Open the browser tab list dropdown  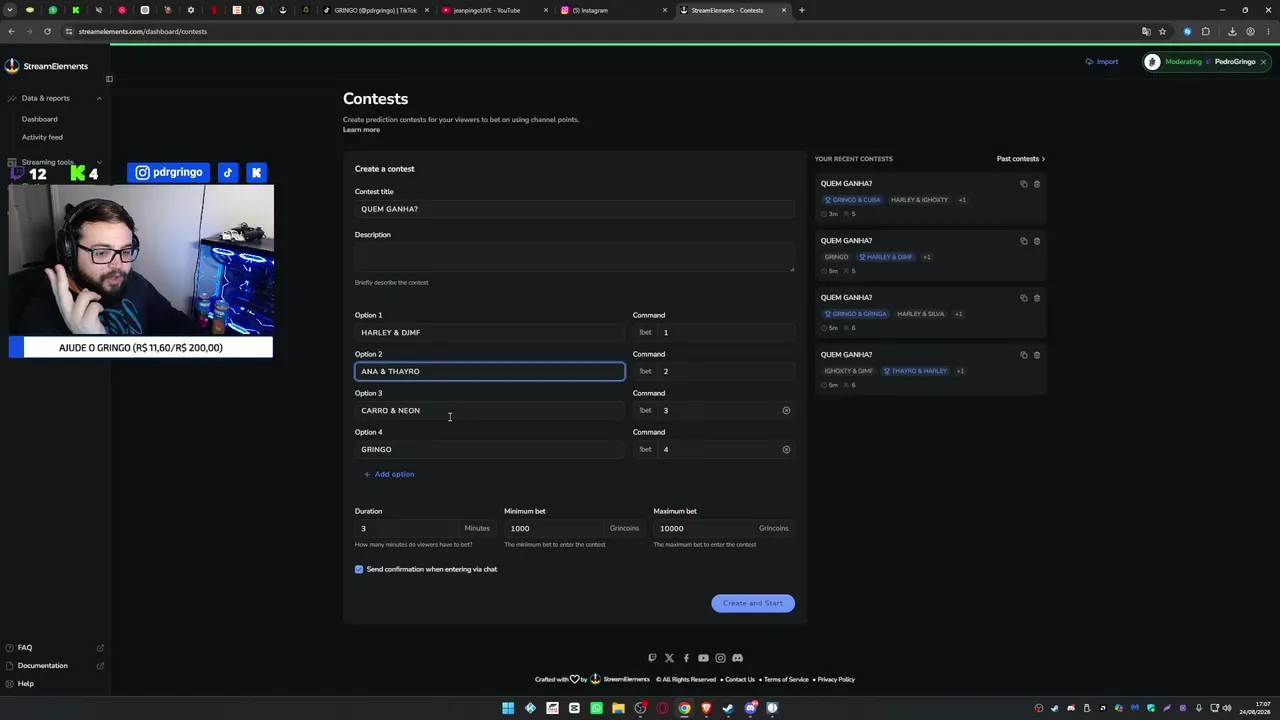(10, 10)
